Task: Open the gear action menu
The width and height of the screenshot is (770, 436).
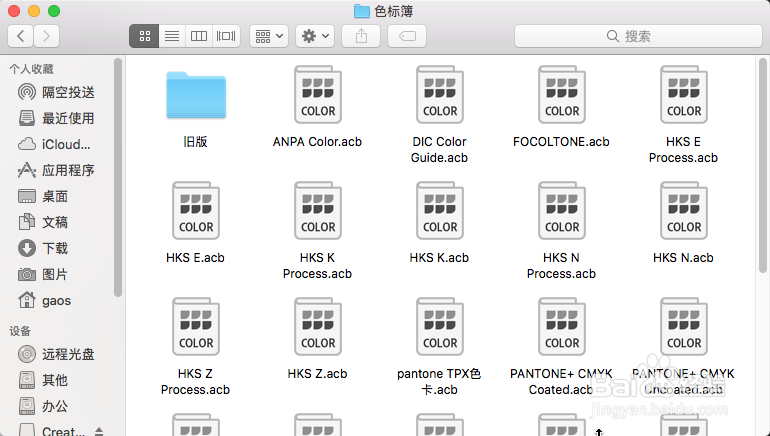Action: (x=315, y=36)
